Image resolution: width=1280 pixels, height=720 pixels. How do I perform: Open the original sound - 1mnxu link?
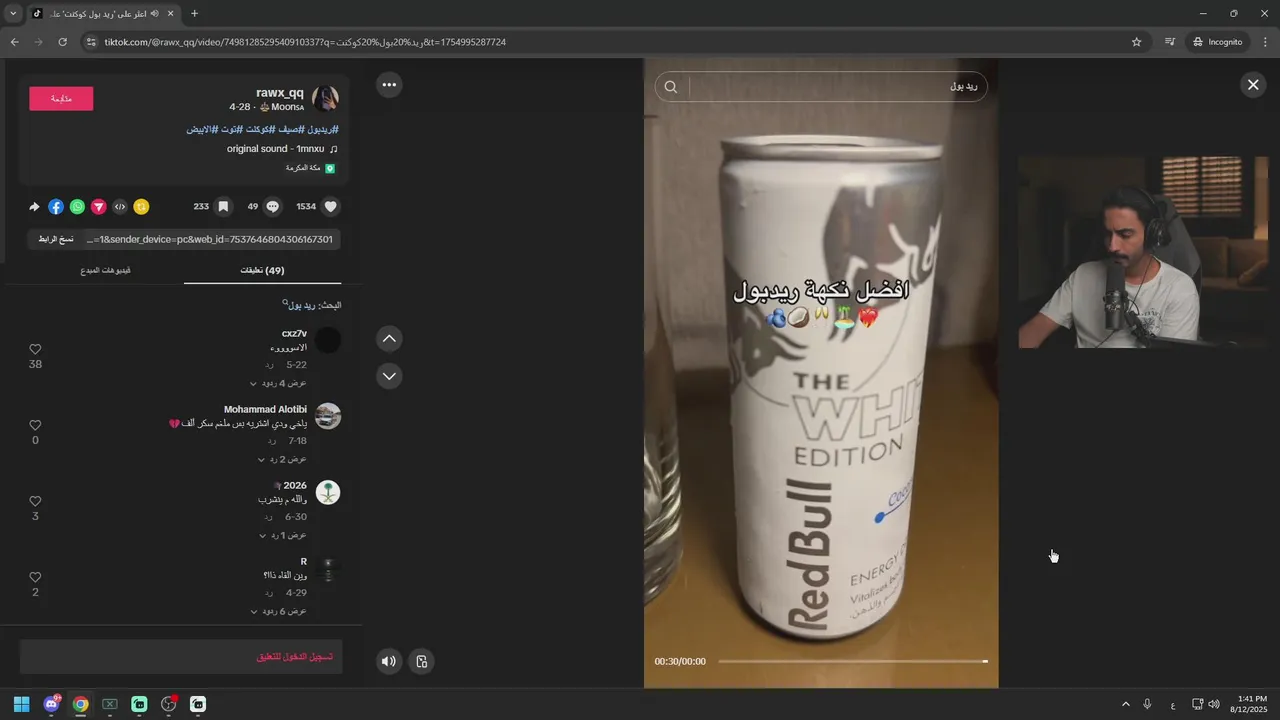click(x=275, y=149)
